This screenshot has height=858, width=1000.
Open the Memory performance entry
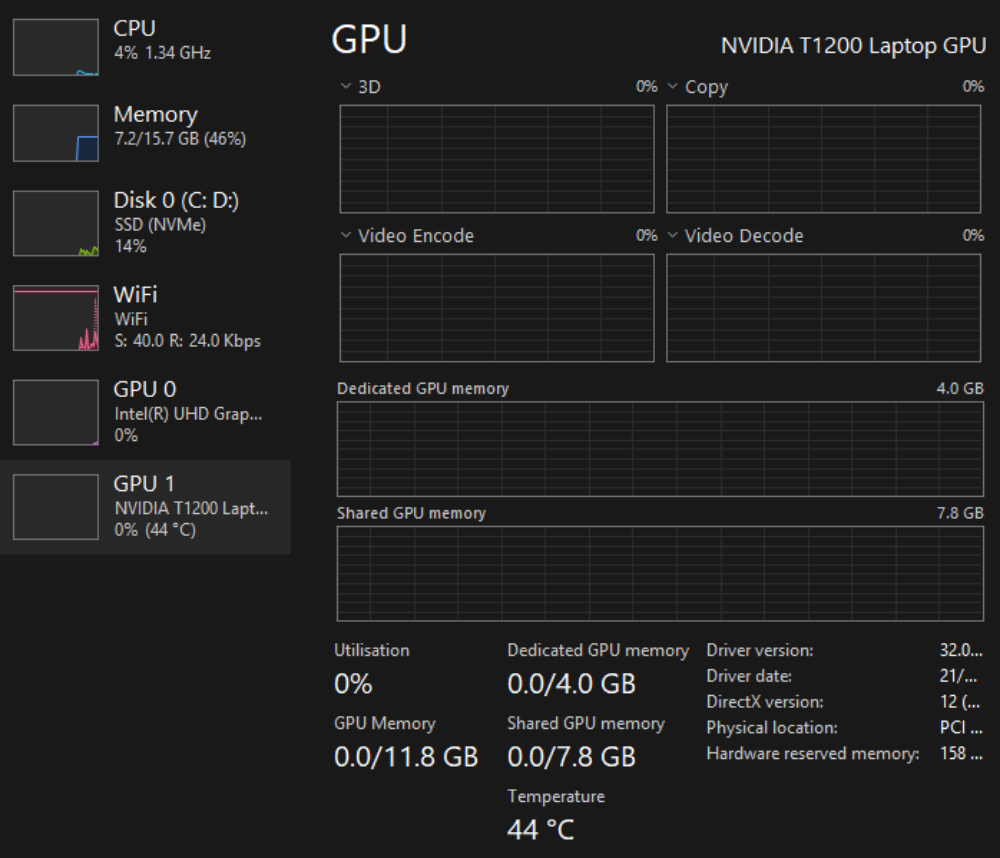(x=145, y=133)
